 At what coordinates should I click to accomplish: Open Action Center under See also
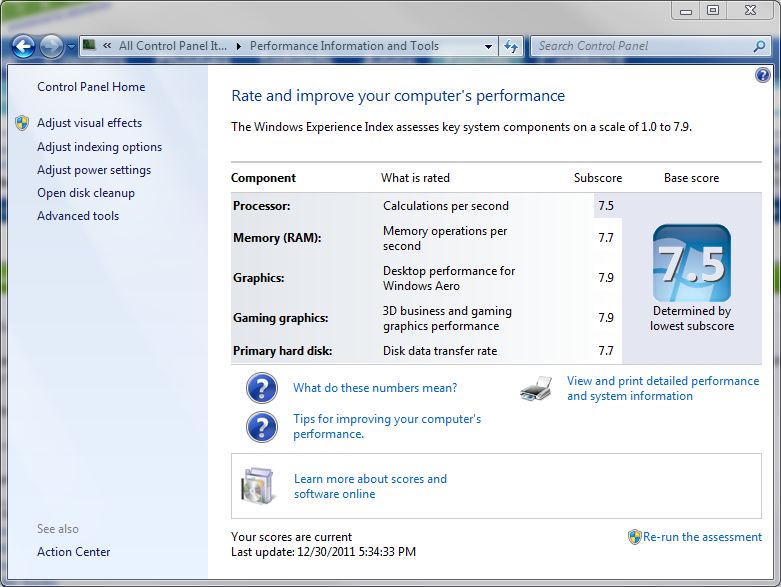click(74, 552)
